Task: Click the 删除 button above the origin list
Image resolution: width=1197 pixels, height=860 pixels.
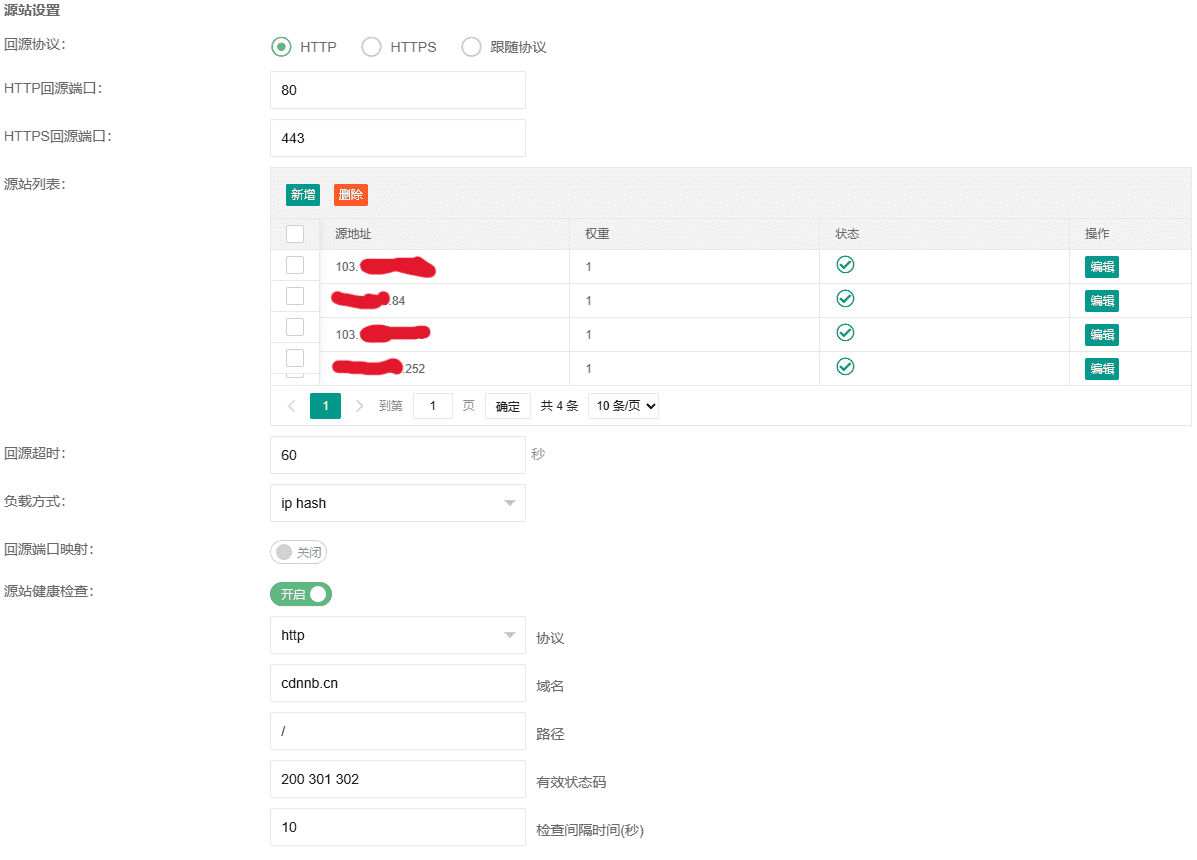Action: point(350,194)
